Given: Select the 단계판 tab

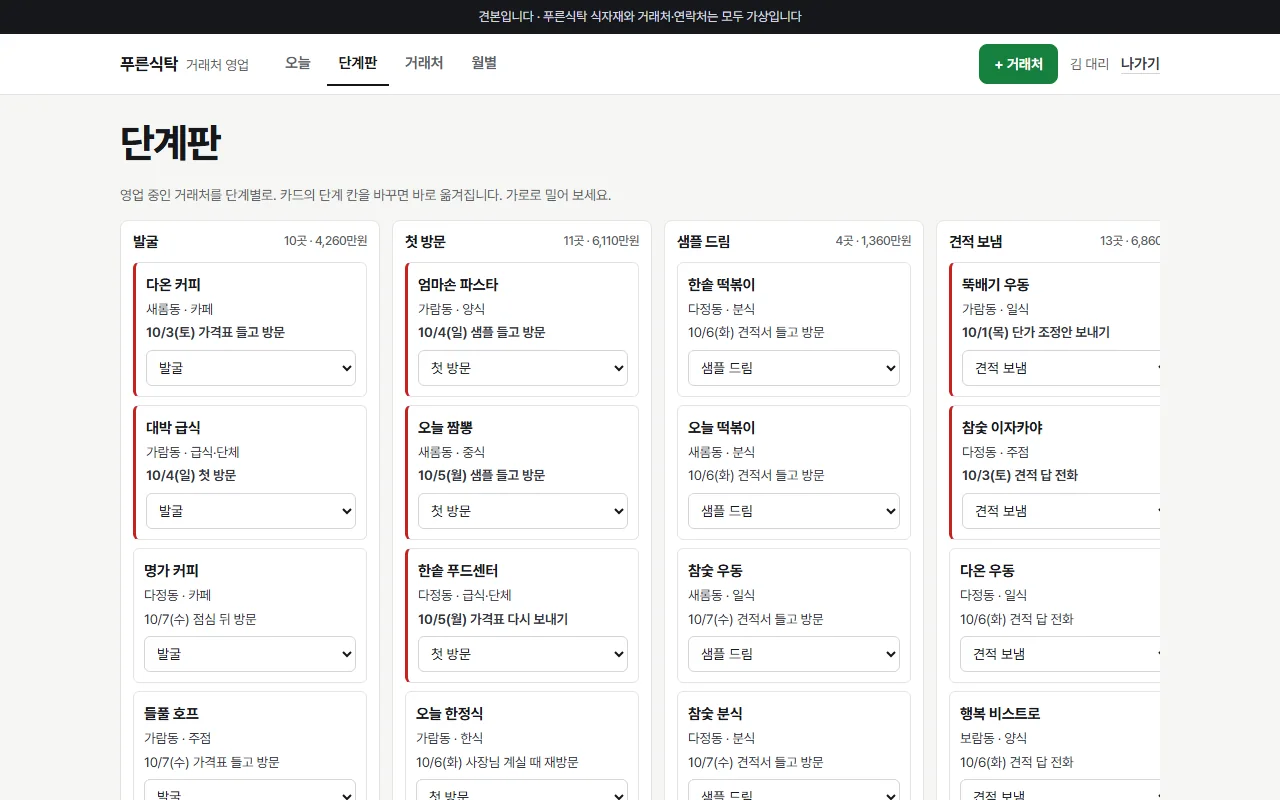Looking at the screenshot, I should [x=358, y=63].
